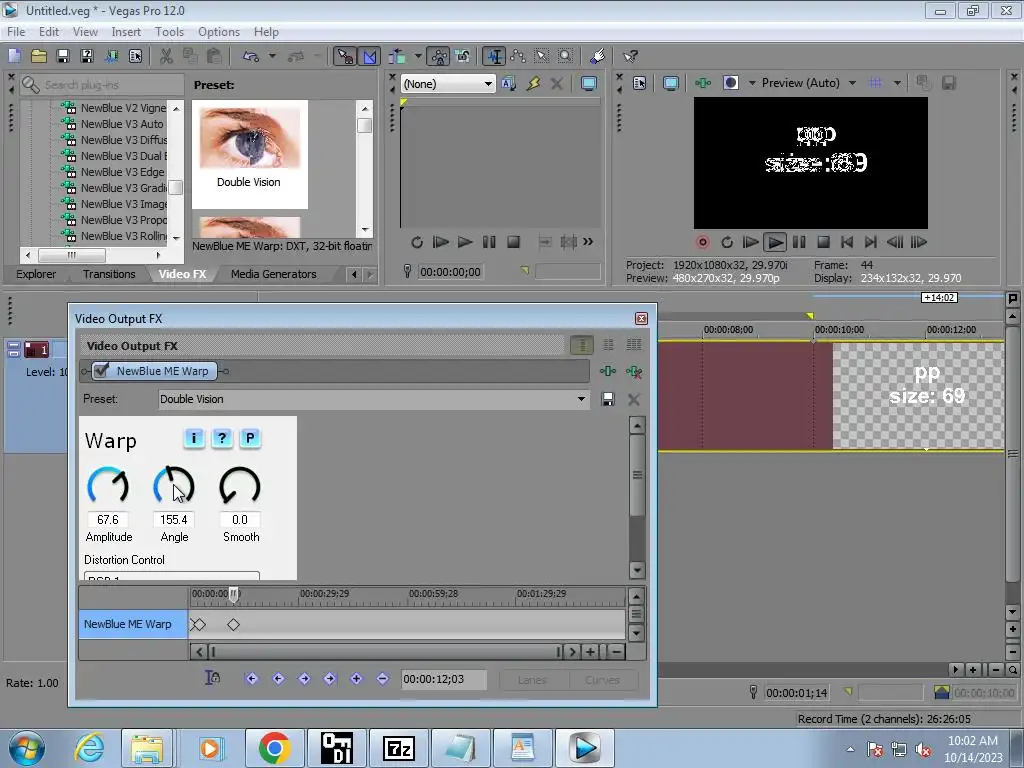The height and width of the screenshot is (768, 1024).
Task: Switch to the Media Generators tab
Action: [273, 274]
